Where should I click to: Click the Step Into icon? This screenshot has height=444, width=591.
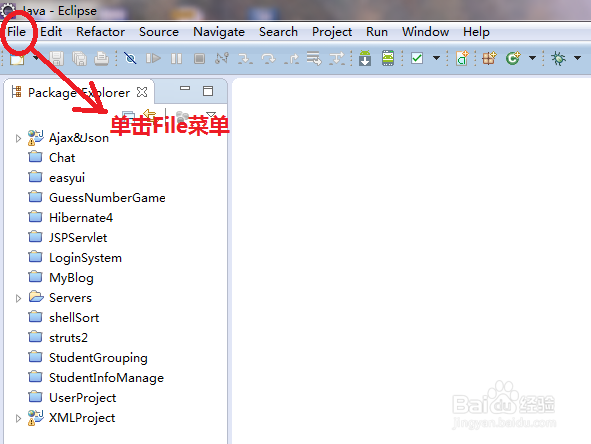pos(245,58)
